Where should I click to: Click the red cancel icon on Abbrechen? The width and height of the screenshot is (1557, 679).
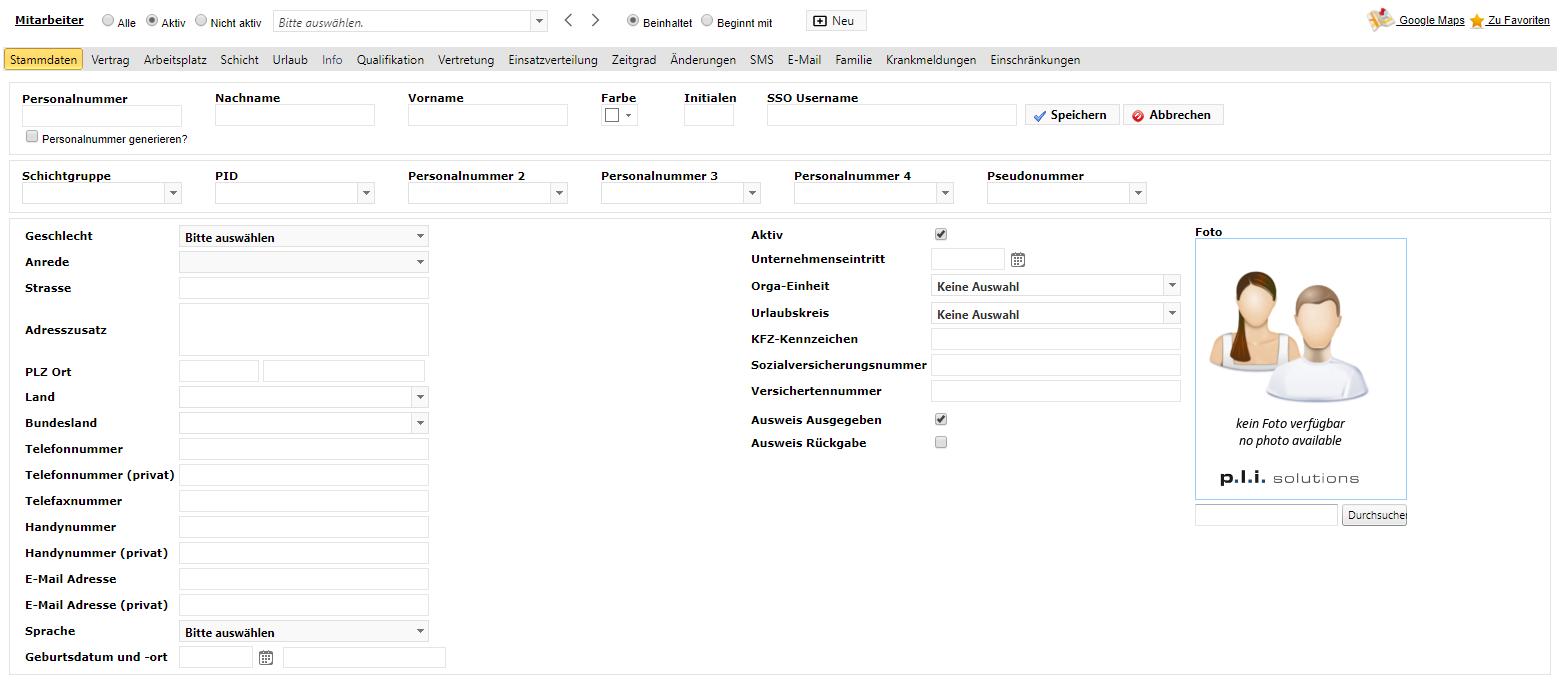click(1138, 116)
